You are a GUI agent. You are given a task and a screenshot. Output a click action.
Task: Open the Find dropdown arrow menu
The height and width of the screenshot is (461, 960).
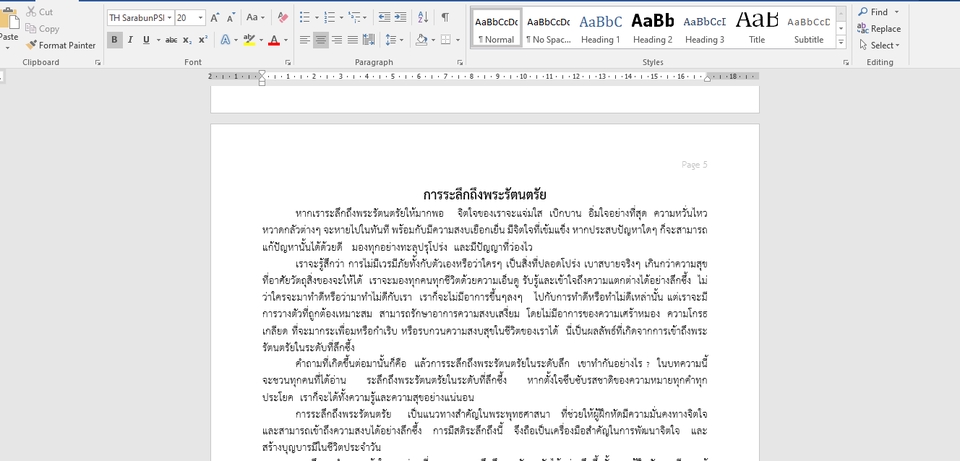(x=895, y=12)
